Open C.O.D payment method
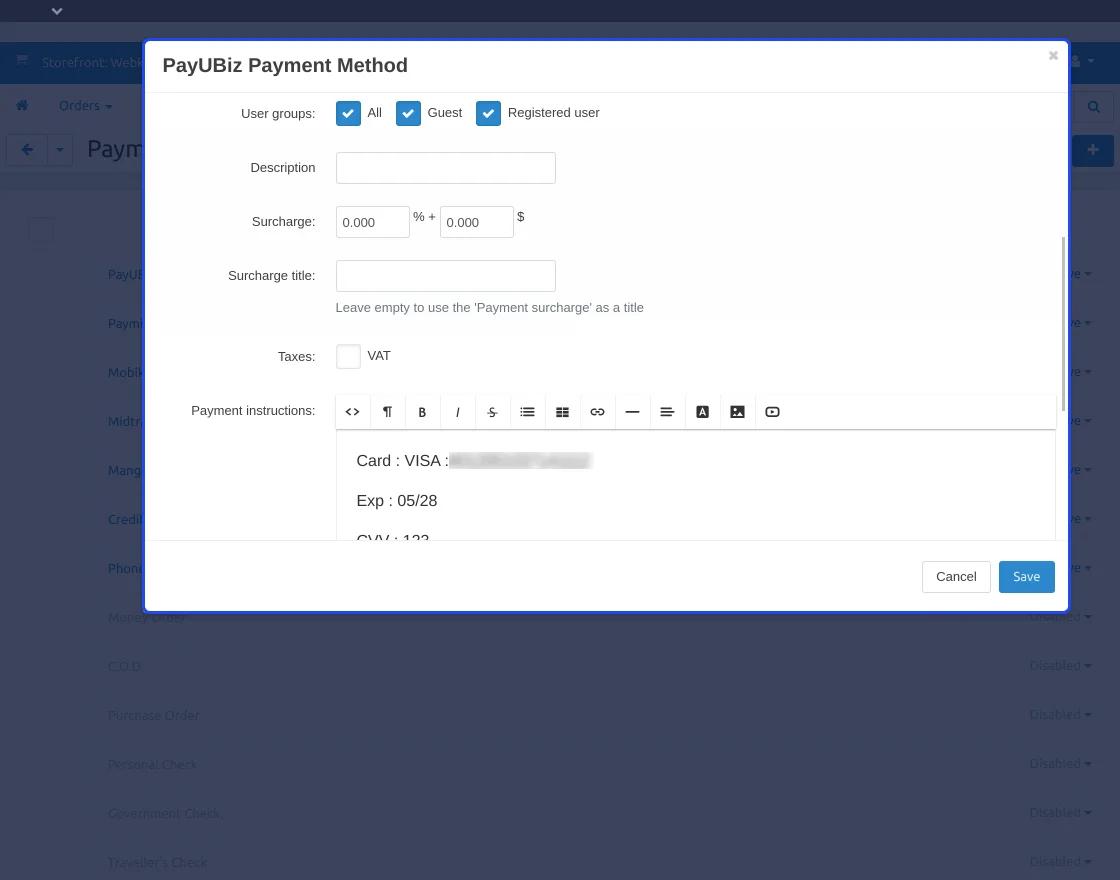 (124, 666)
